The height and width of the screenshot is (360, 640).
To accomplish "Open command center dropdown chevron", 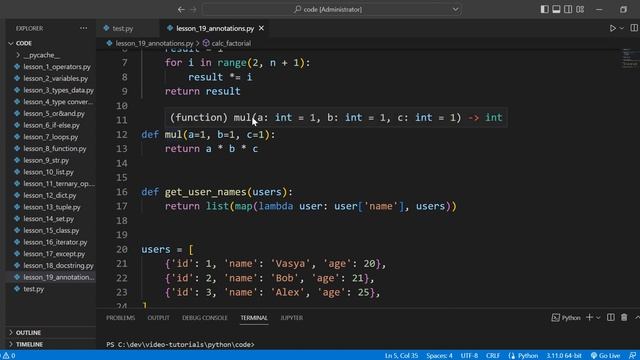I will (x=455, y=9).
